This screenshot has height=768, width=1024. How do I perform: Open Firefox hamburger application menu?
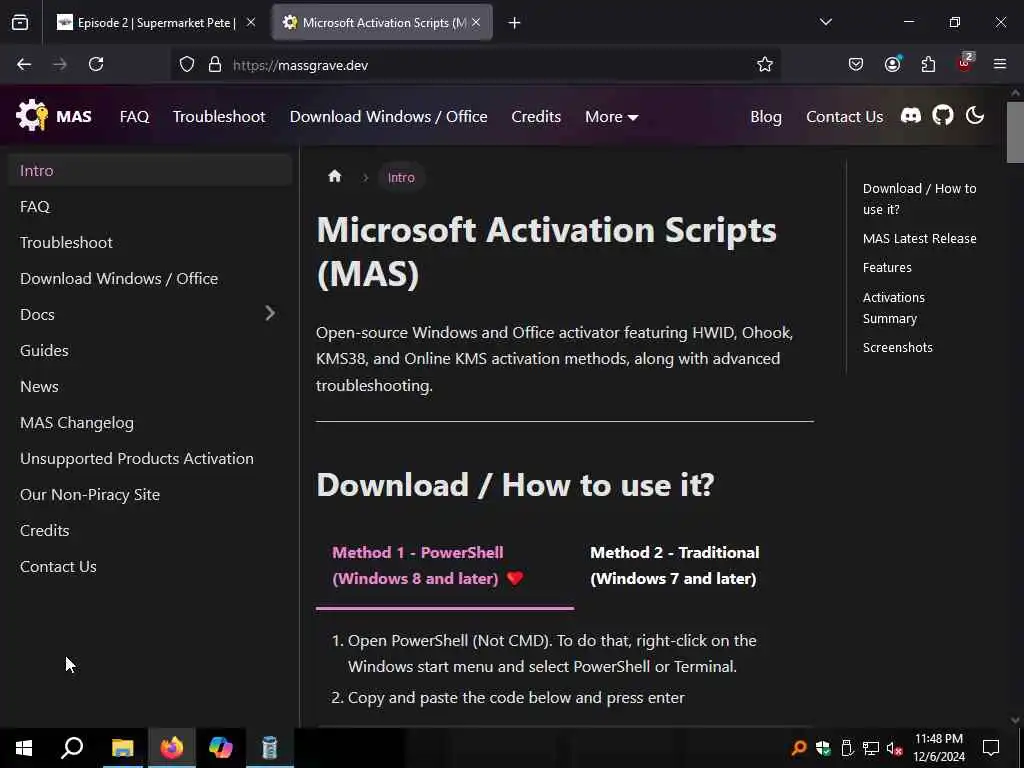click(x=1000, y=64)
